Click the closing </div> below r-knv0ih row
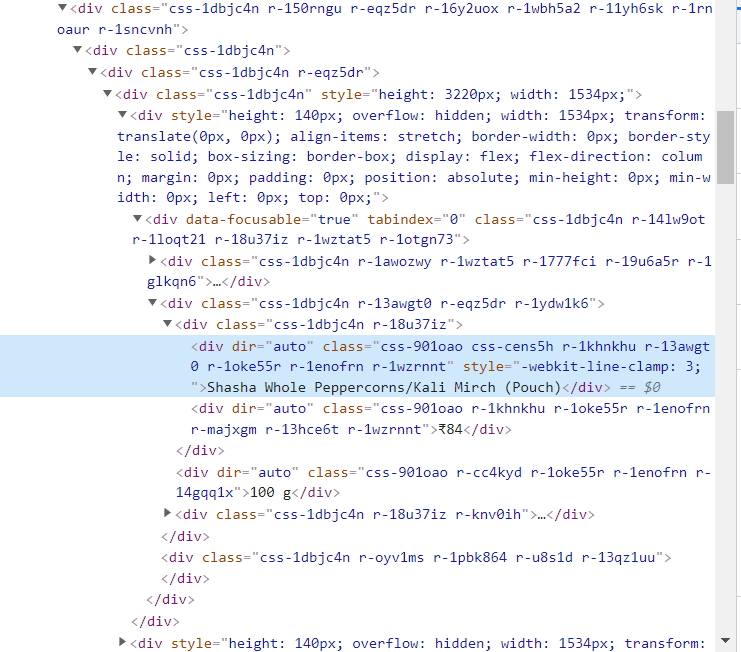The height and width of the screenshot is (652, 741). (185, 537)
